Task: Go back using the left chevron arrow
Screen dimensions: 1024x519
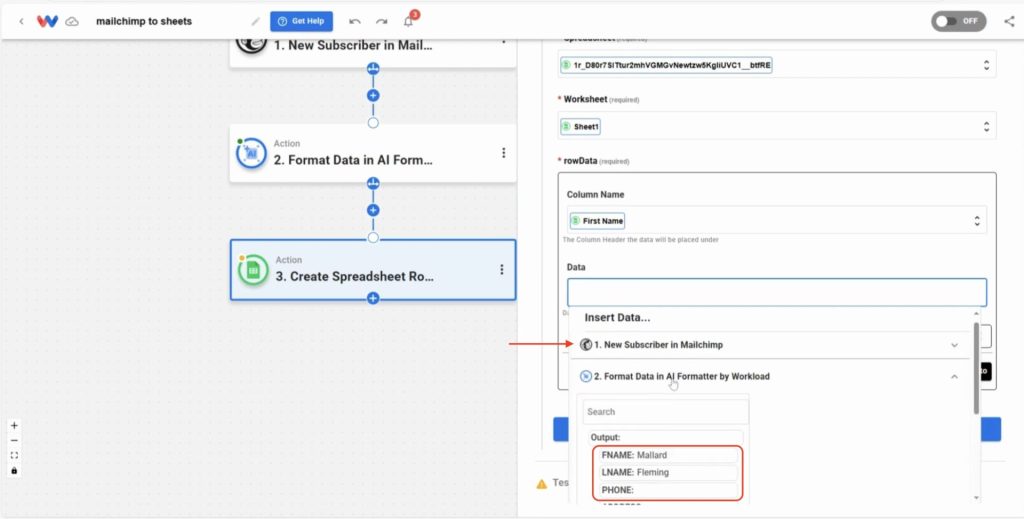Action: coord(21,22)
